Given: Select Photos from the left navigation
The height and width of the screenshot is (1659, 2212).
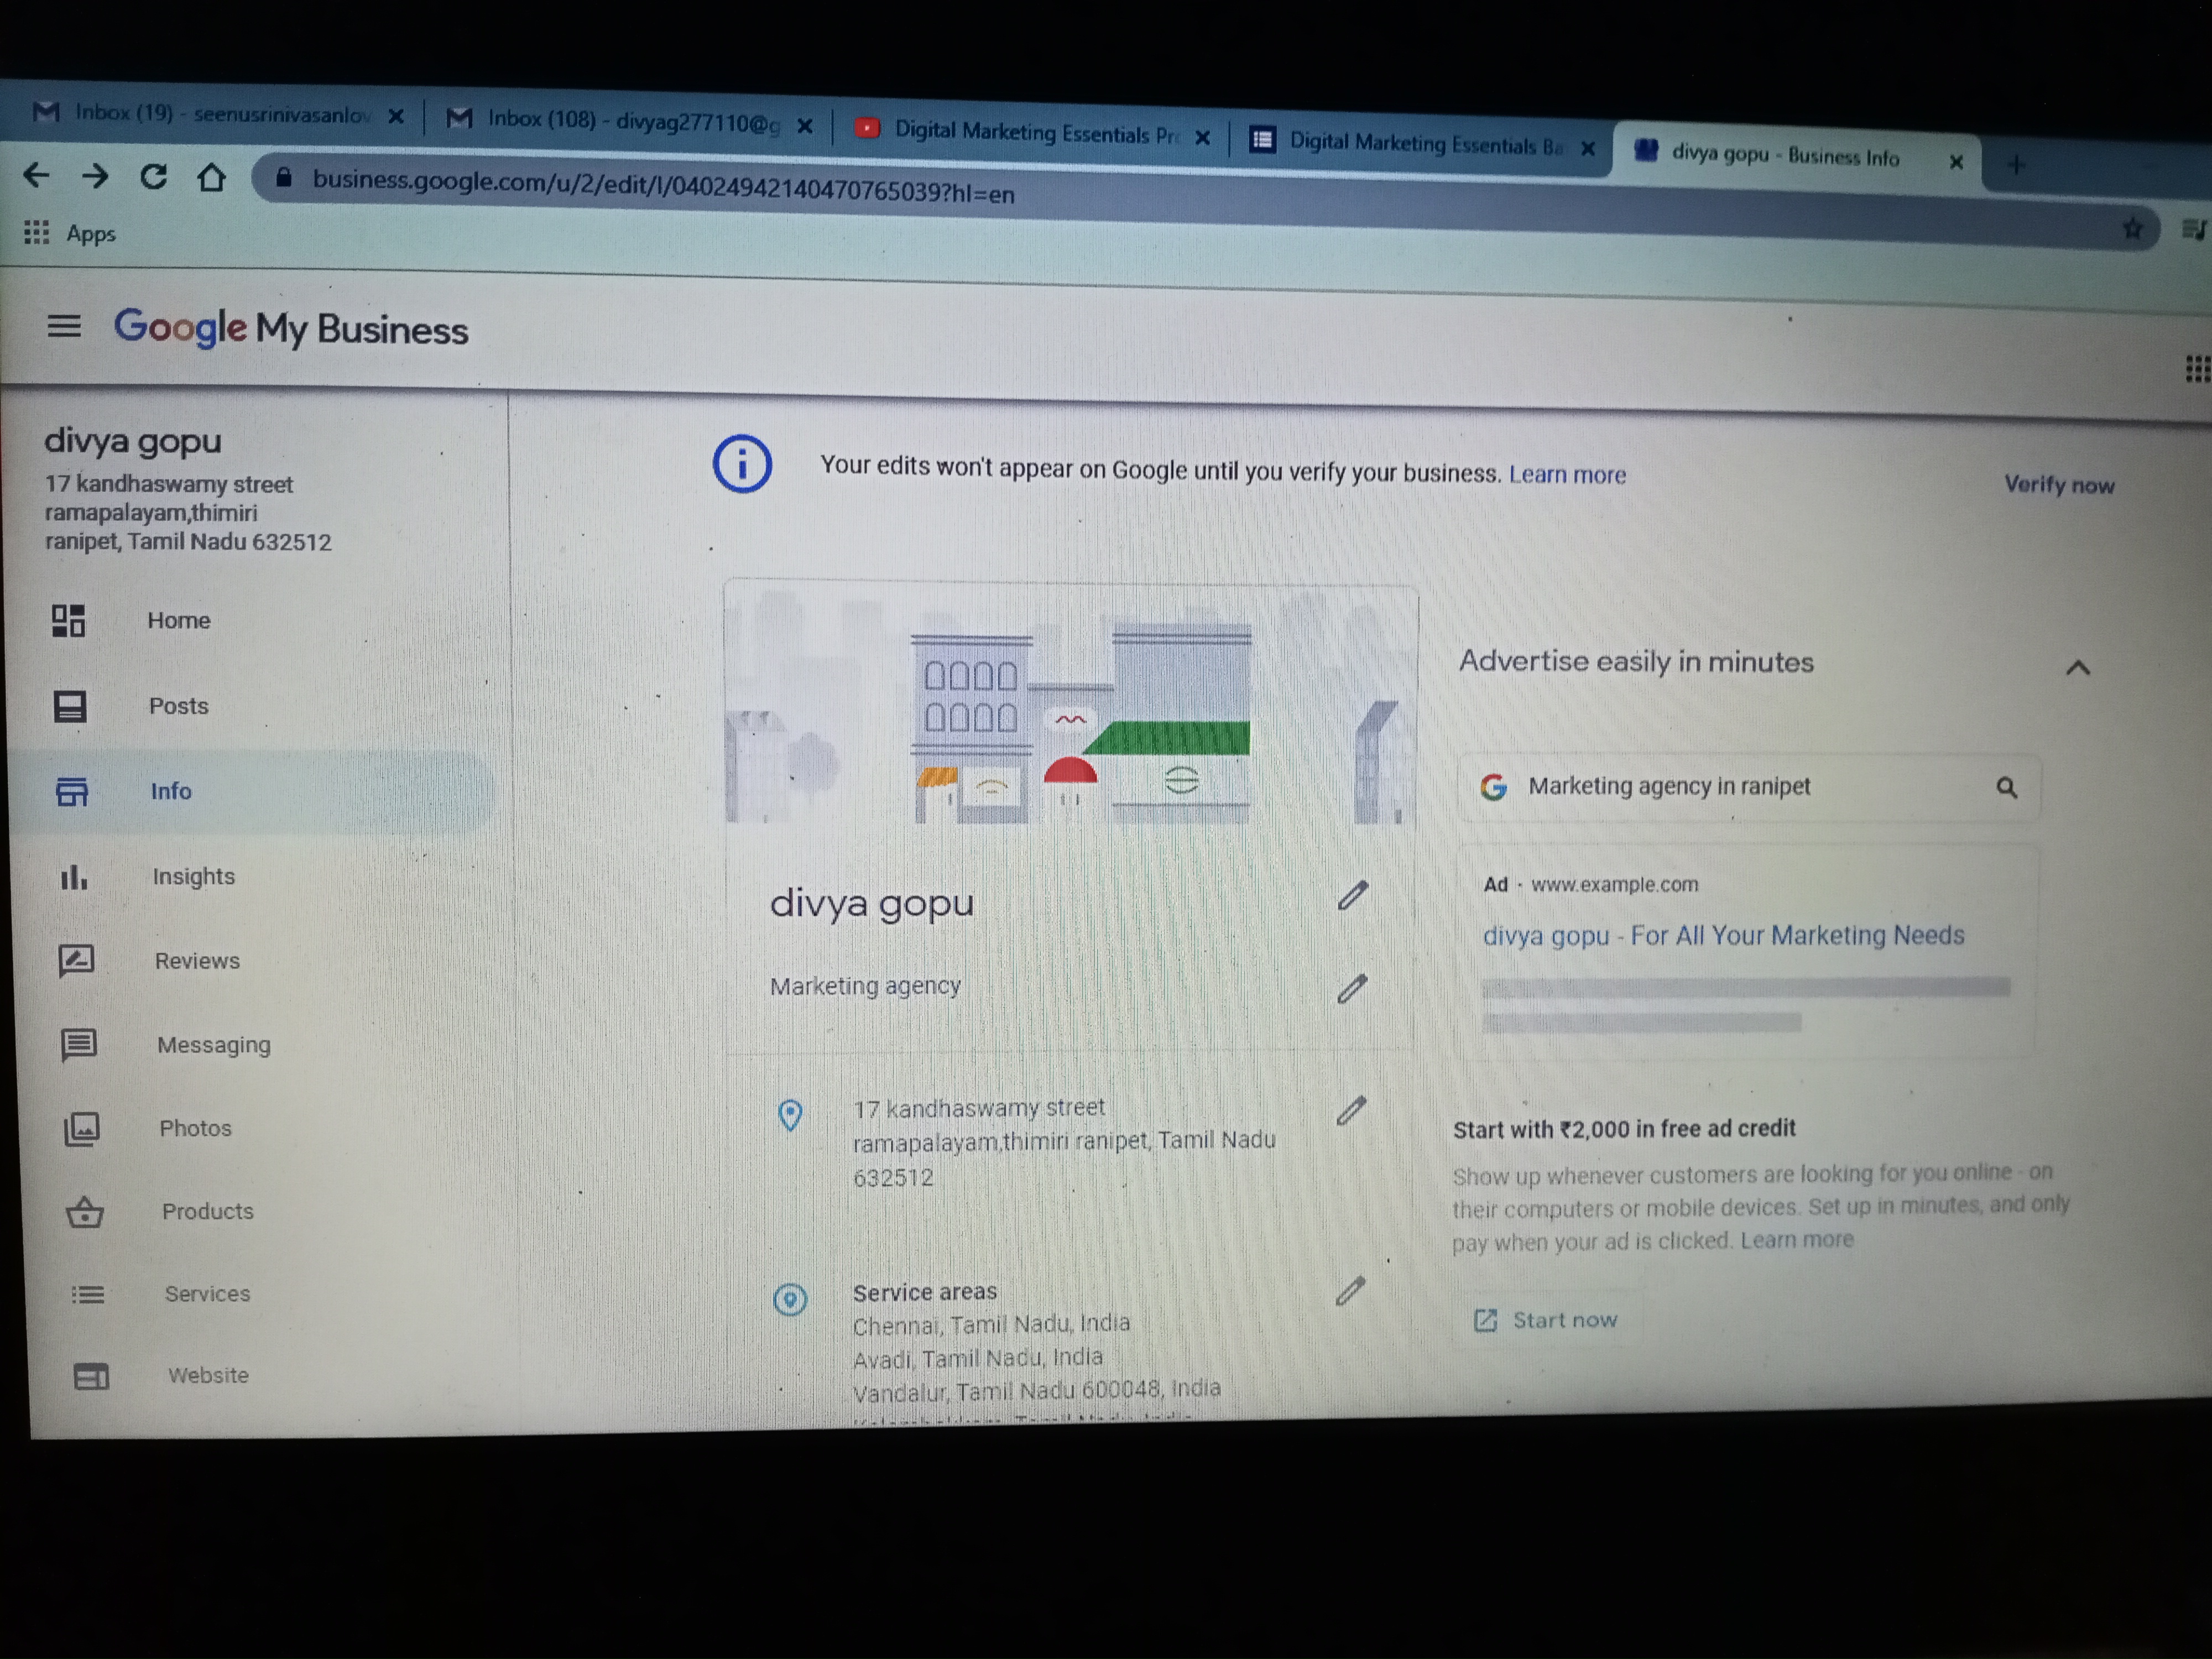Looking at the screenshot, I should 195,1128.
